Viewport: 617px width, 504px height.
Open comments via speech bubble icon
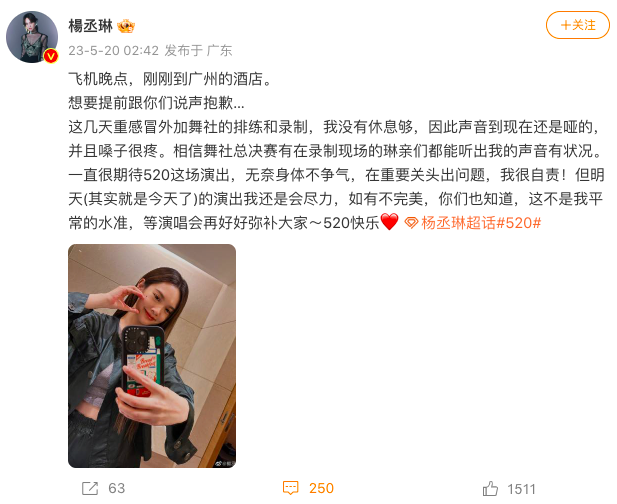290,488
